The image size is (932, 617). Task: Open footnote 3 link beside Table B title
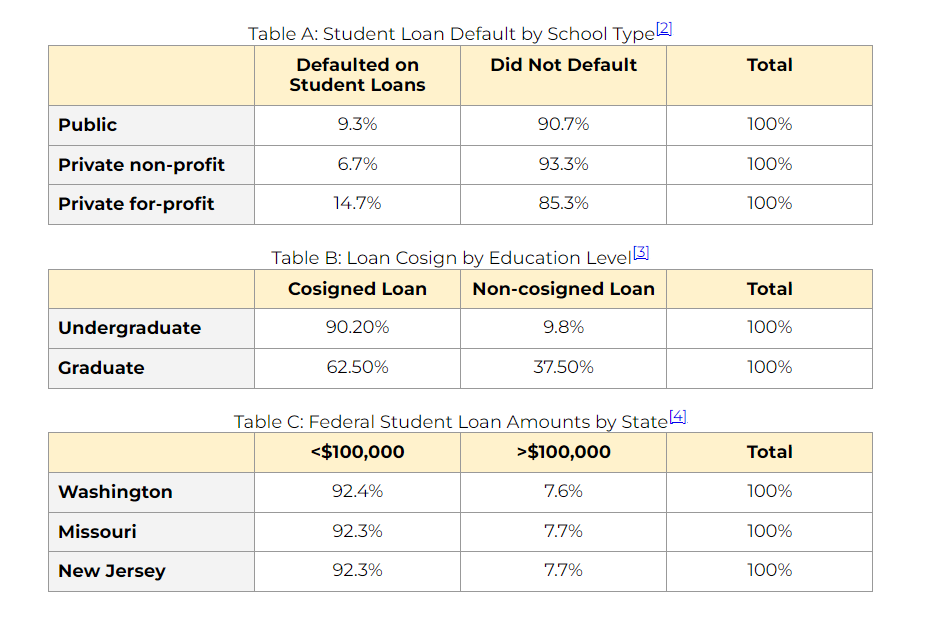[641, 253]
